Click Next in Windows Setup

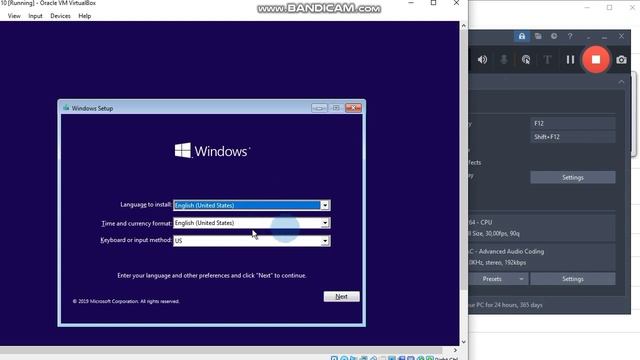(342, 297)
